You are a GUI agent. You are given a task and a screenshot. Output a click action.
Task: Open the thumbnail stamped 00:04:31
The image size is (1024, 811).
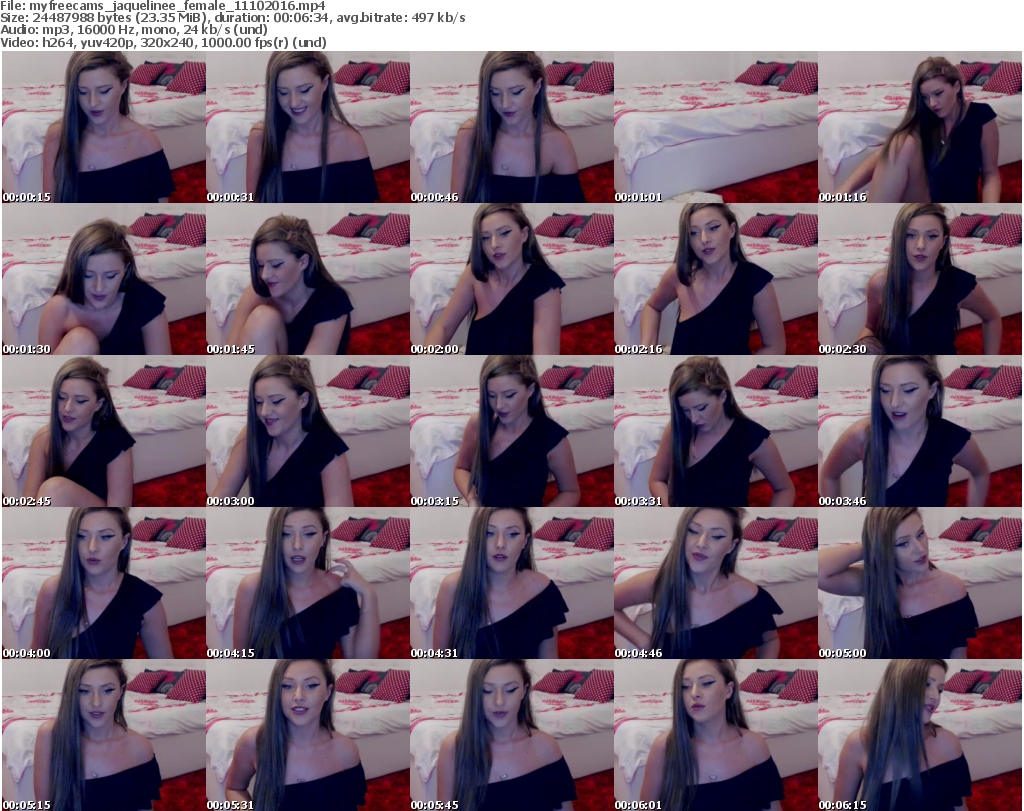[512, 583]
